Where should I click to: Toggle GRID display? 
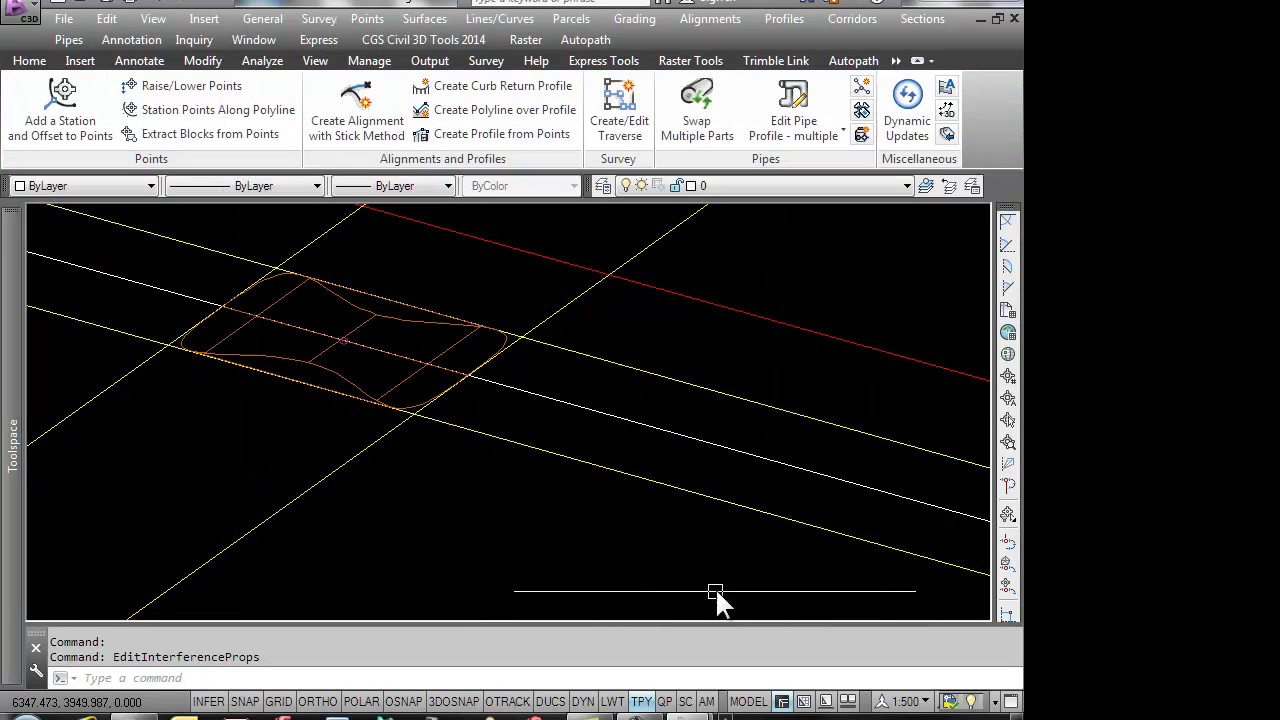point(279,702)
